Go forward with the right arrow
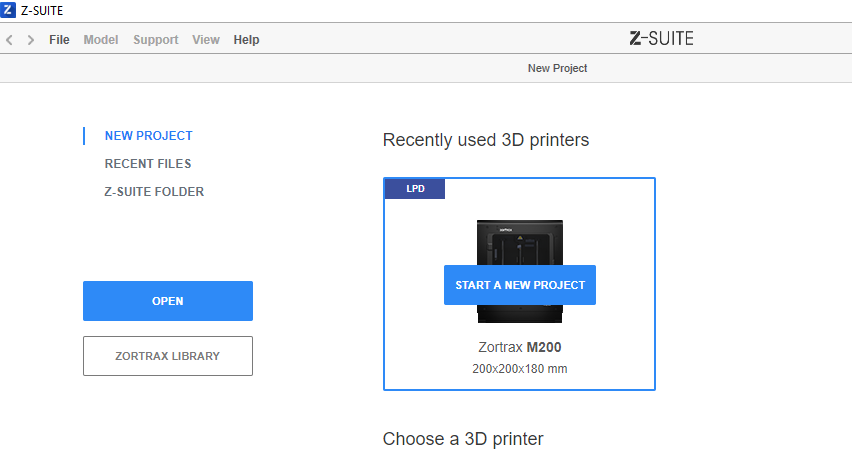The height and width of the screenshot is (464, 852). point(31,40)
